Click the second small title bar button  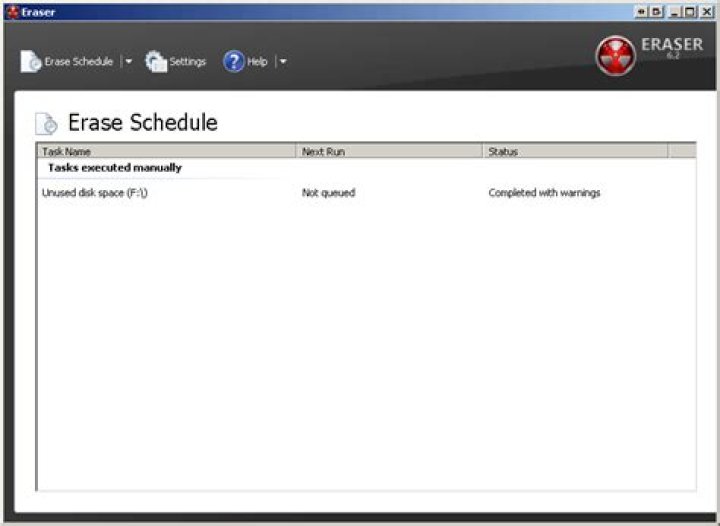tap(657, 12)
